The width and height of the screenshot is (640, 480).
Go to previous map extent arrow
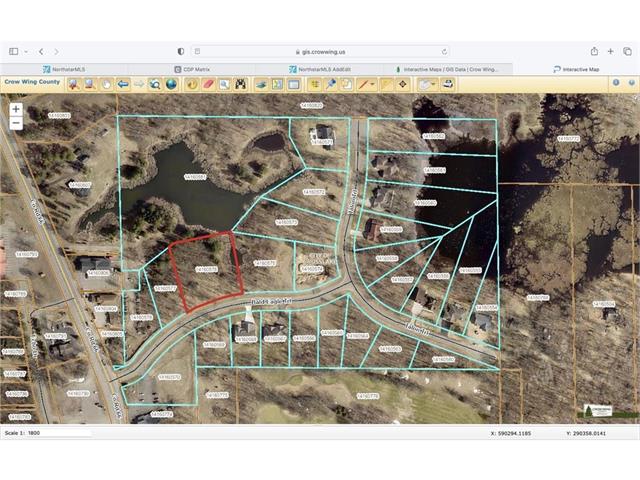[x=123, y=84]
